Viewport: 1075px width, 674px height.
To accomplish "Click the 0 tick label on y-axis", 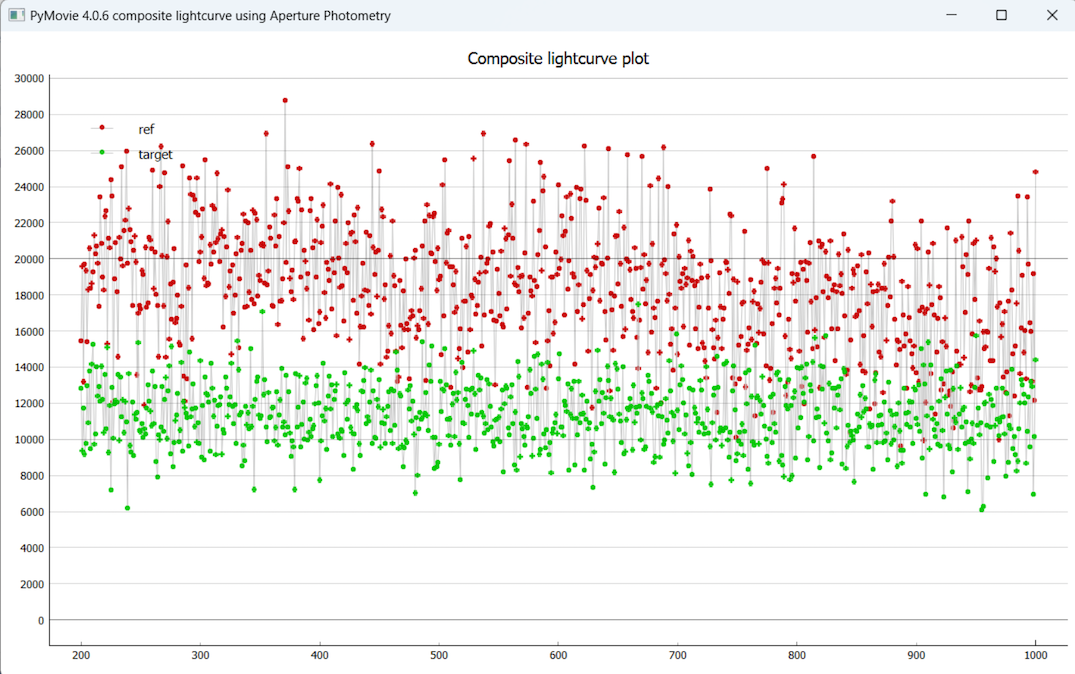I will point(40,621).
